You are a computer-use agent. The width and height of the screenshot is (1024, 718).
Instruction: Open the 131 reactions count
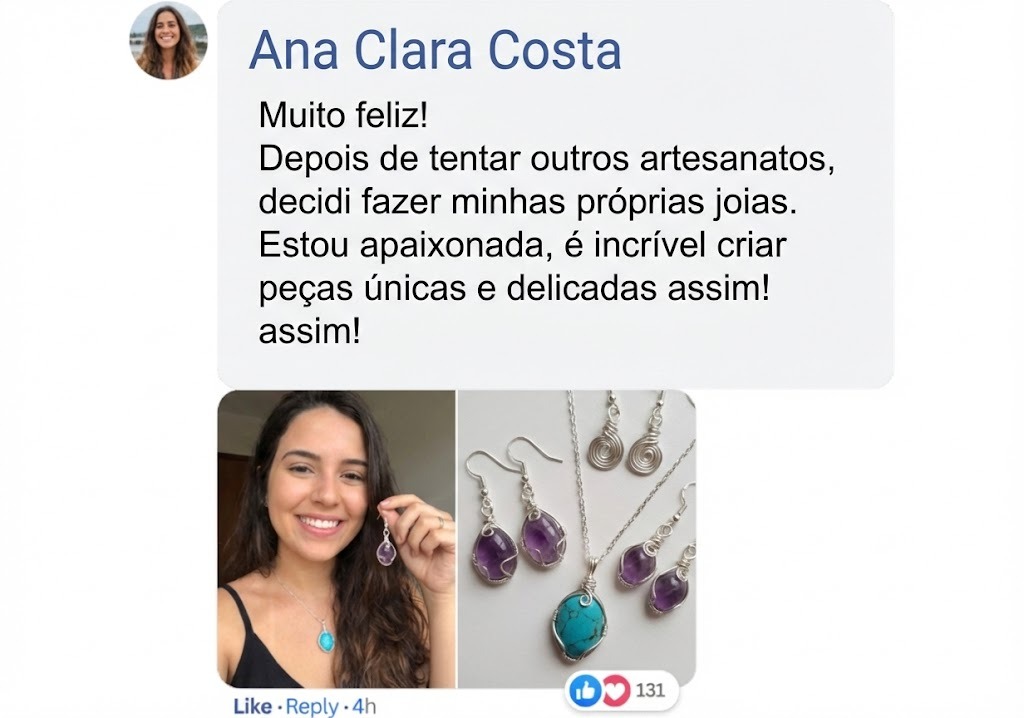click(x=650, y=690)
